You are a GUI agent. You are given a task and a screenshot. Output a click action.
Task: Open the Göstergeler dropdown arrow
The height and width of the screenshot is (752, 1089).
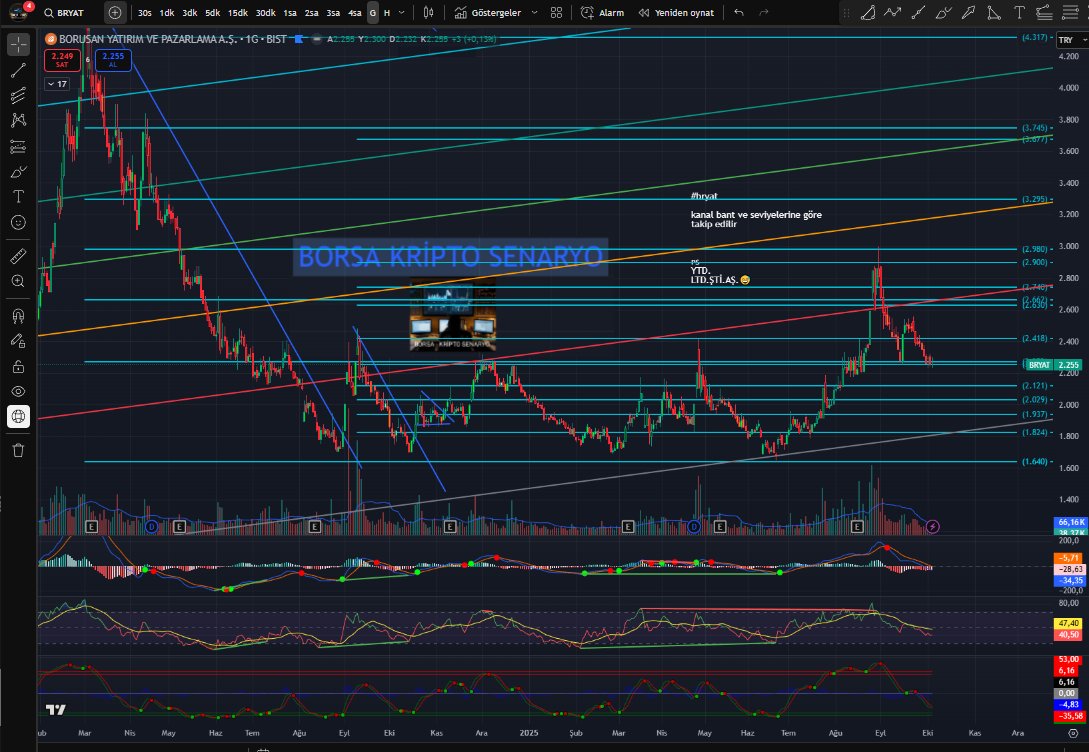pyautogui.click(x=534, y=12)
